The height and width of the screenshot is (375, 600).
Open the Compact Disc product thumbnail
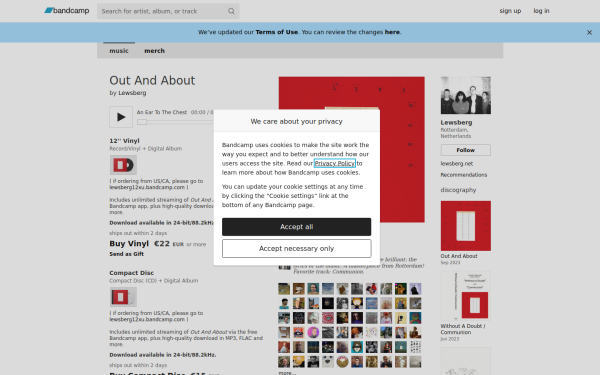click(123, 297)
